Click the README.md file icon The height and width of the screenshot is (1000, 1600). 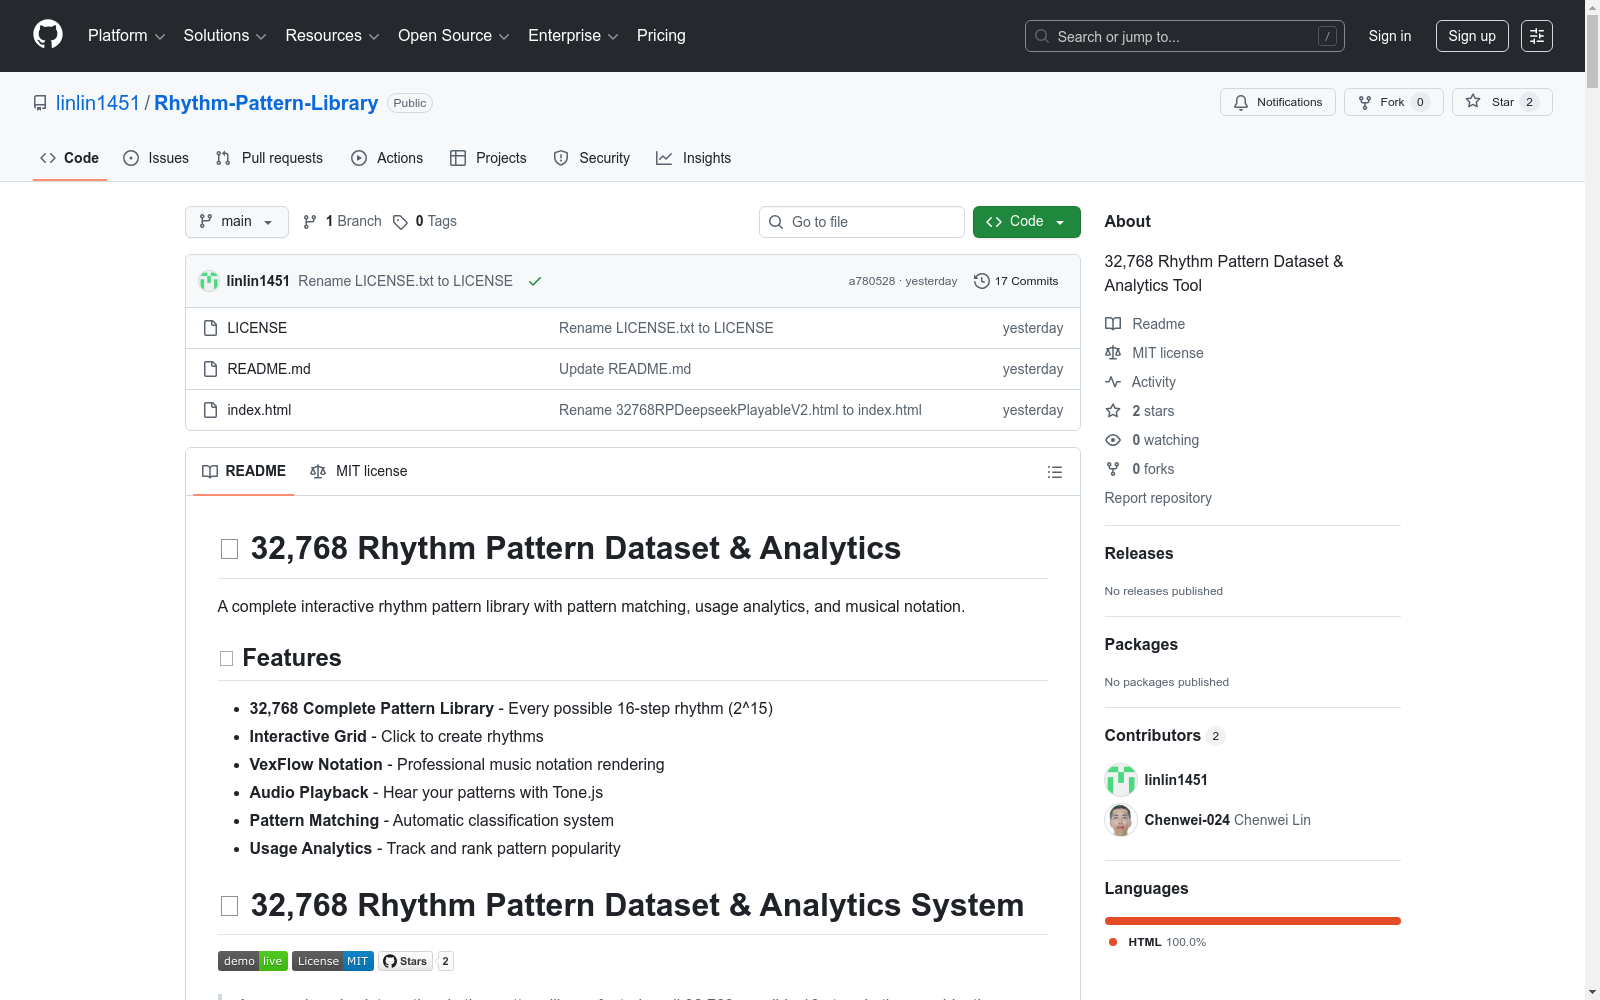[210, 369]
